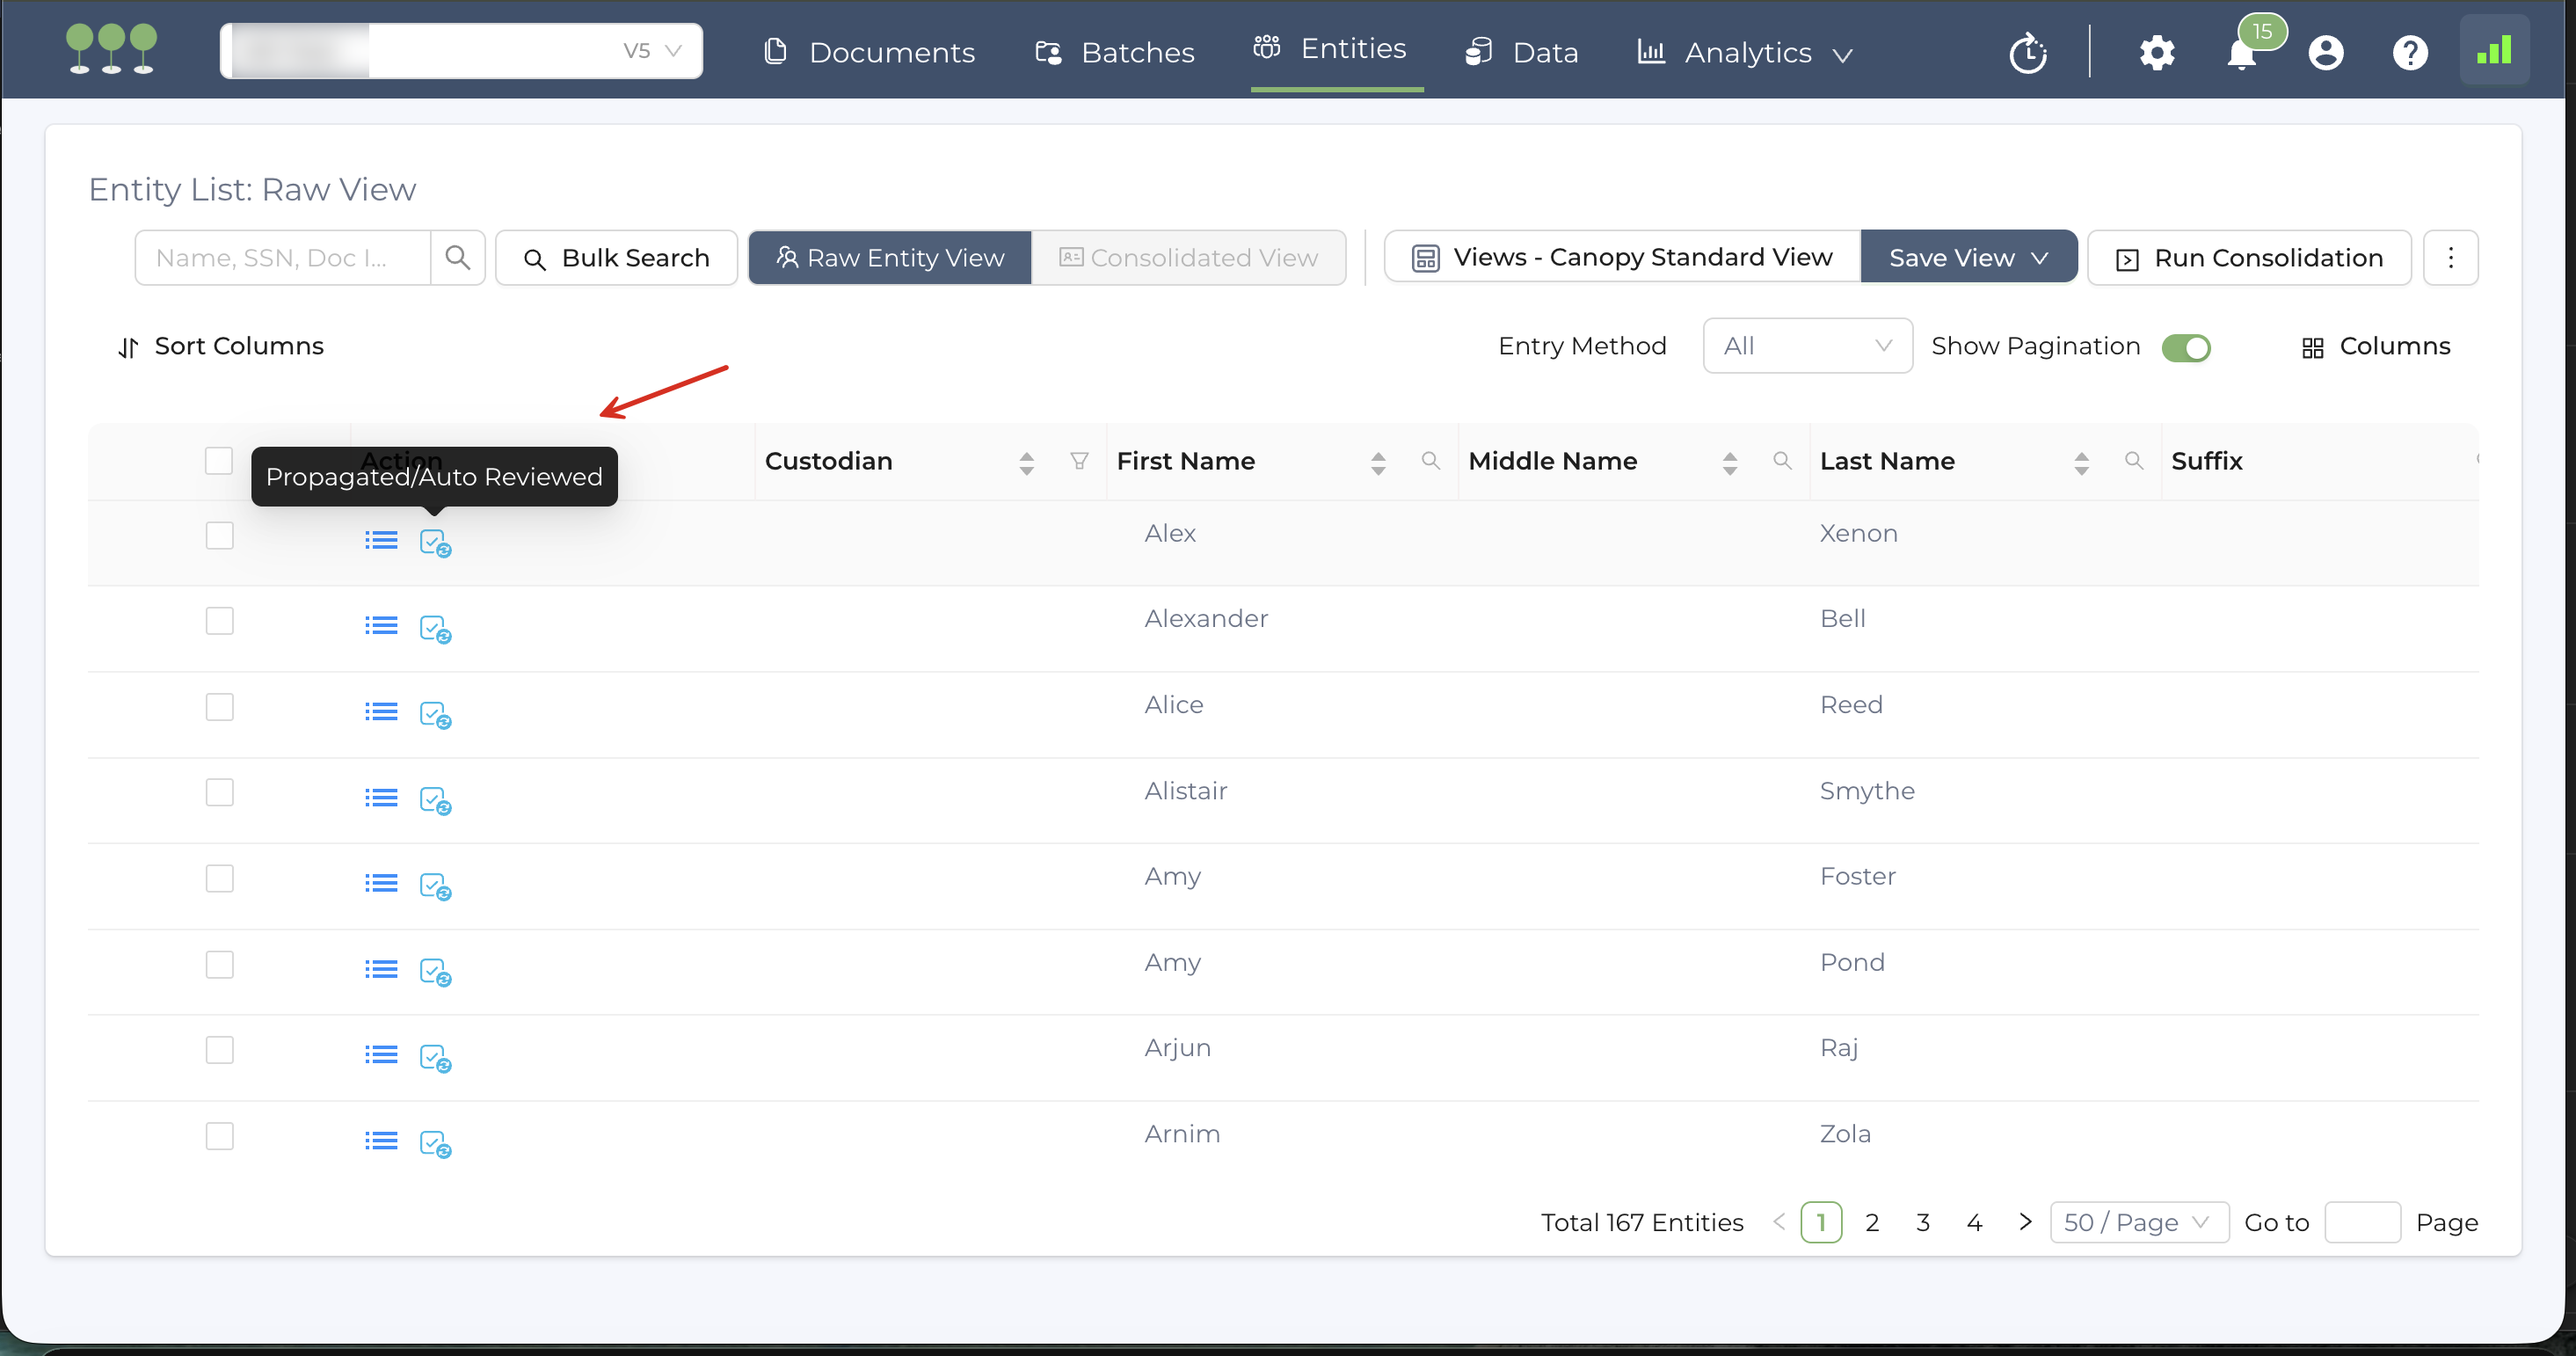Click the history clock icon
This screenshot has width=2576, height=1356.
point(2027,53)
